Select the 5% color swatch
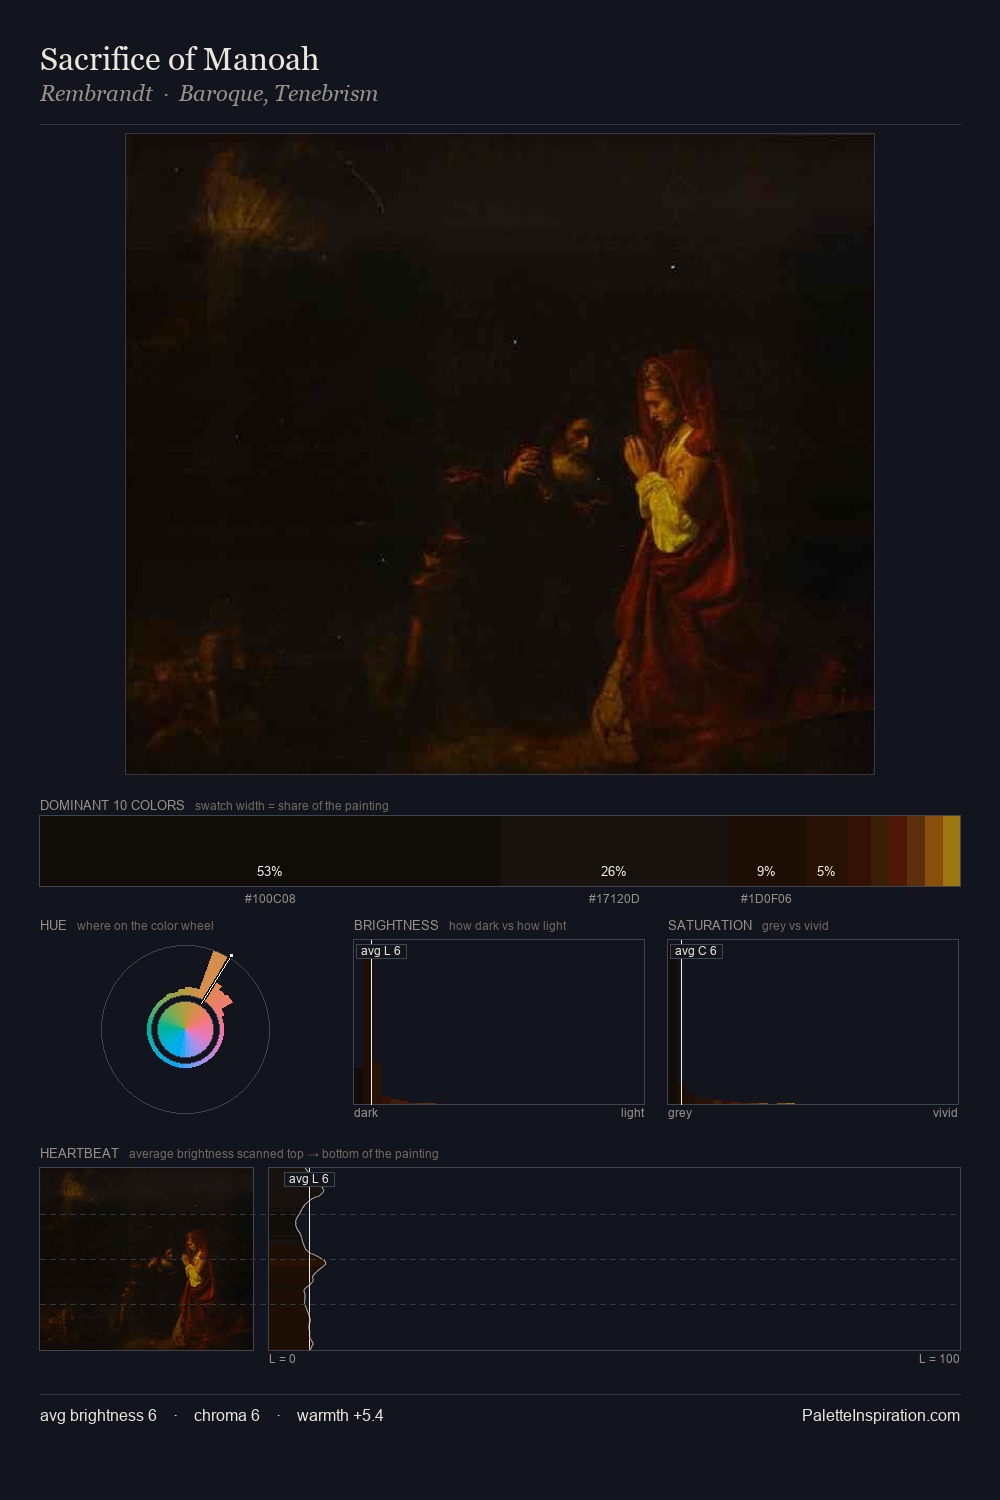This screenshot has height=1500, width=1000. [827, 851]
